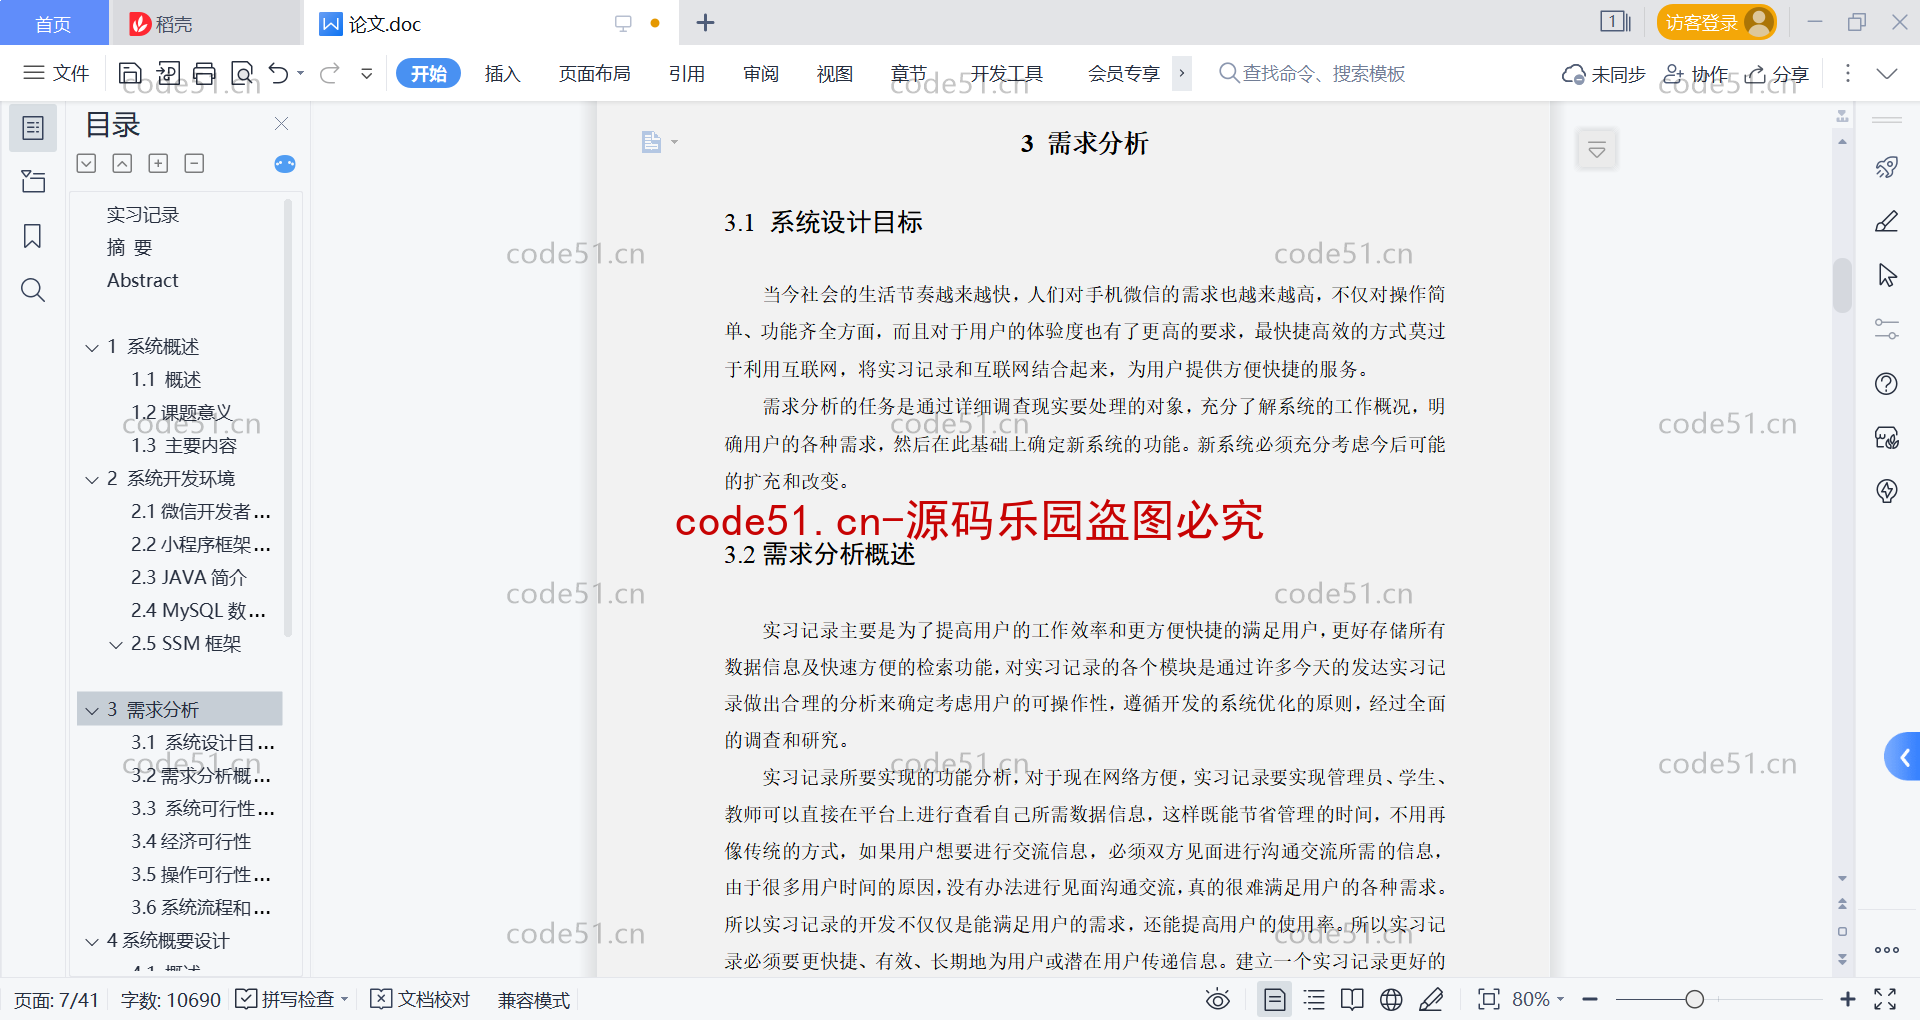Switch to the 审阅 ribbon tab
This screenshot has height=1020, width=1920.
pos(761,73)
